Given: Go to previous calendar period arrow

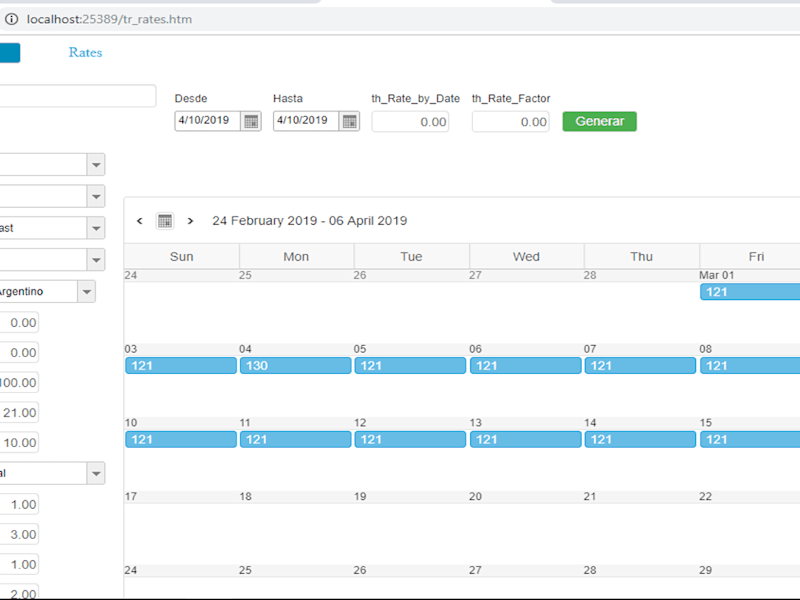Looking at the screenshot, I should pyautogui.click(x=140, y=221).
